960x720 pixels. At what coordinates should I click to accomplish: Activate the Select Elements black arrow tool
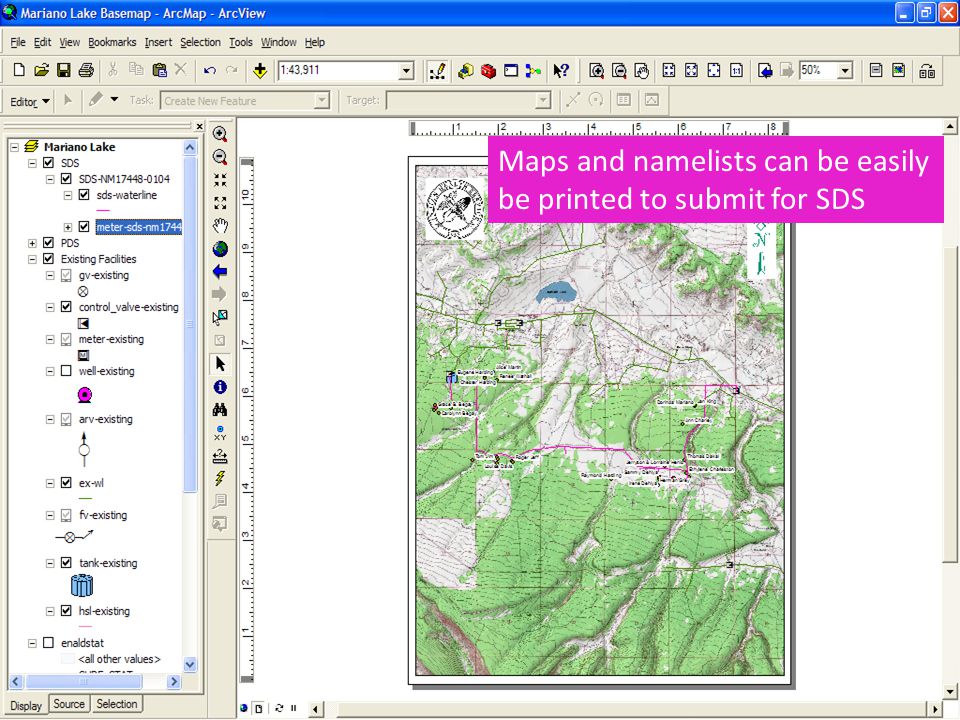(x=220, y=364)
